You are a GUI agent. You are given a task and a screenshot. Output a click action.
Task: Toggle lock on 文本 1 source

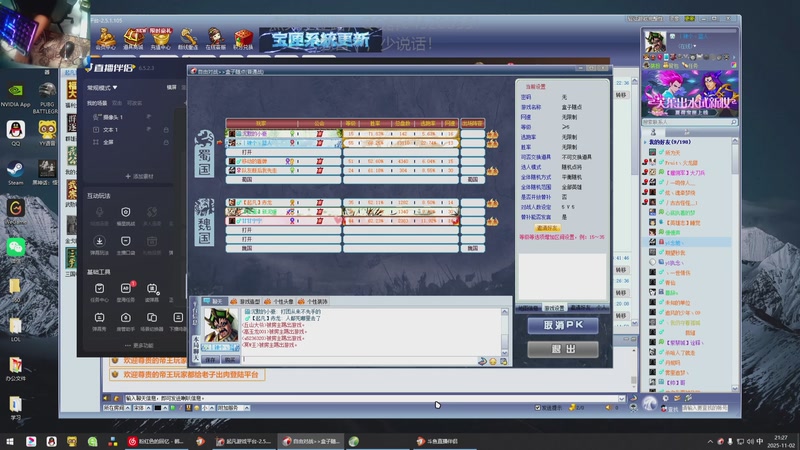click(x=166, y=130)
